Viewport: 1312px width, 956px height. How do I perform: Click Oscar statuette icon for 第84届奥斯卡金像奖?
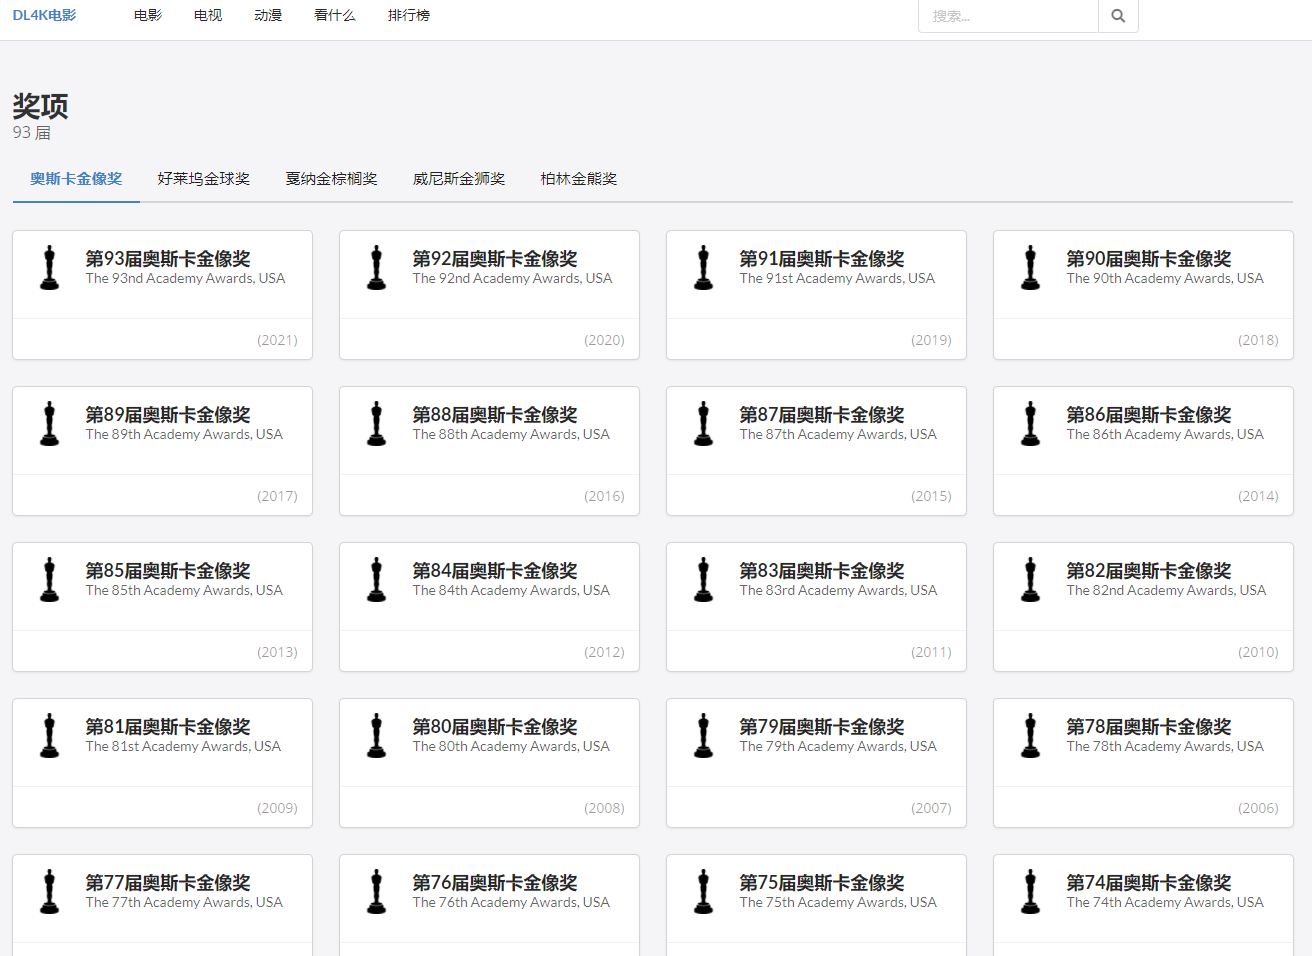376,580
